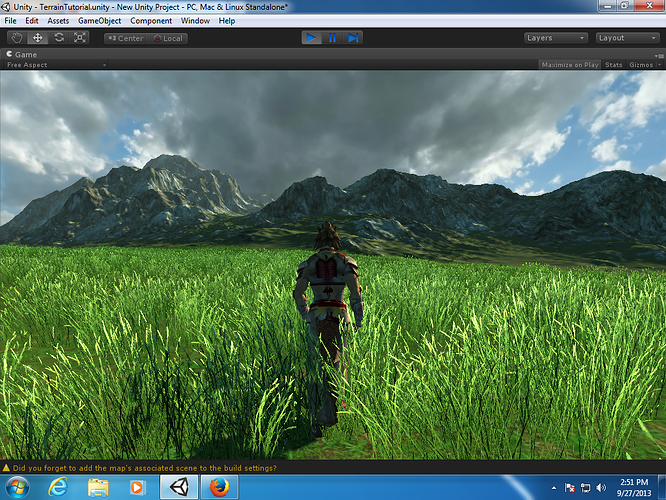Click the Unity taskbar icon

pos(179,487)
